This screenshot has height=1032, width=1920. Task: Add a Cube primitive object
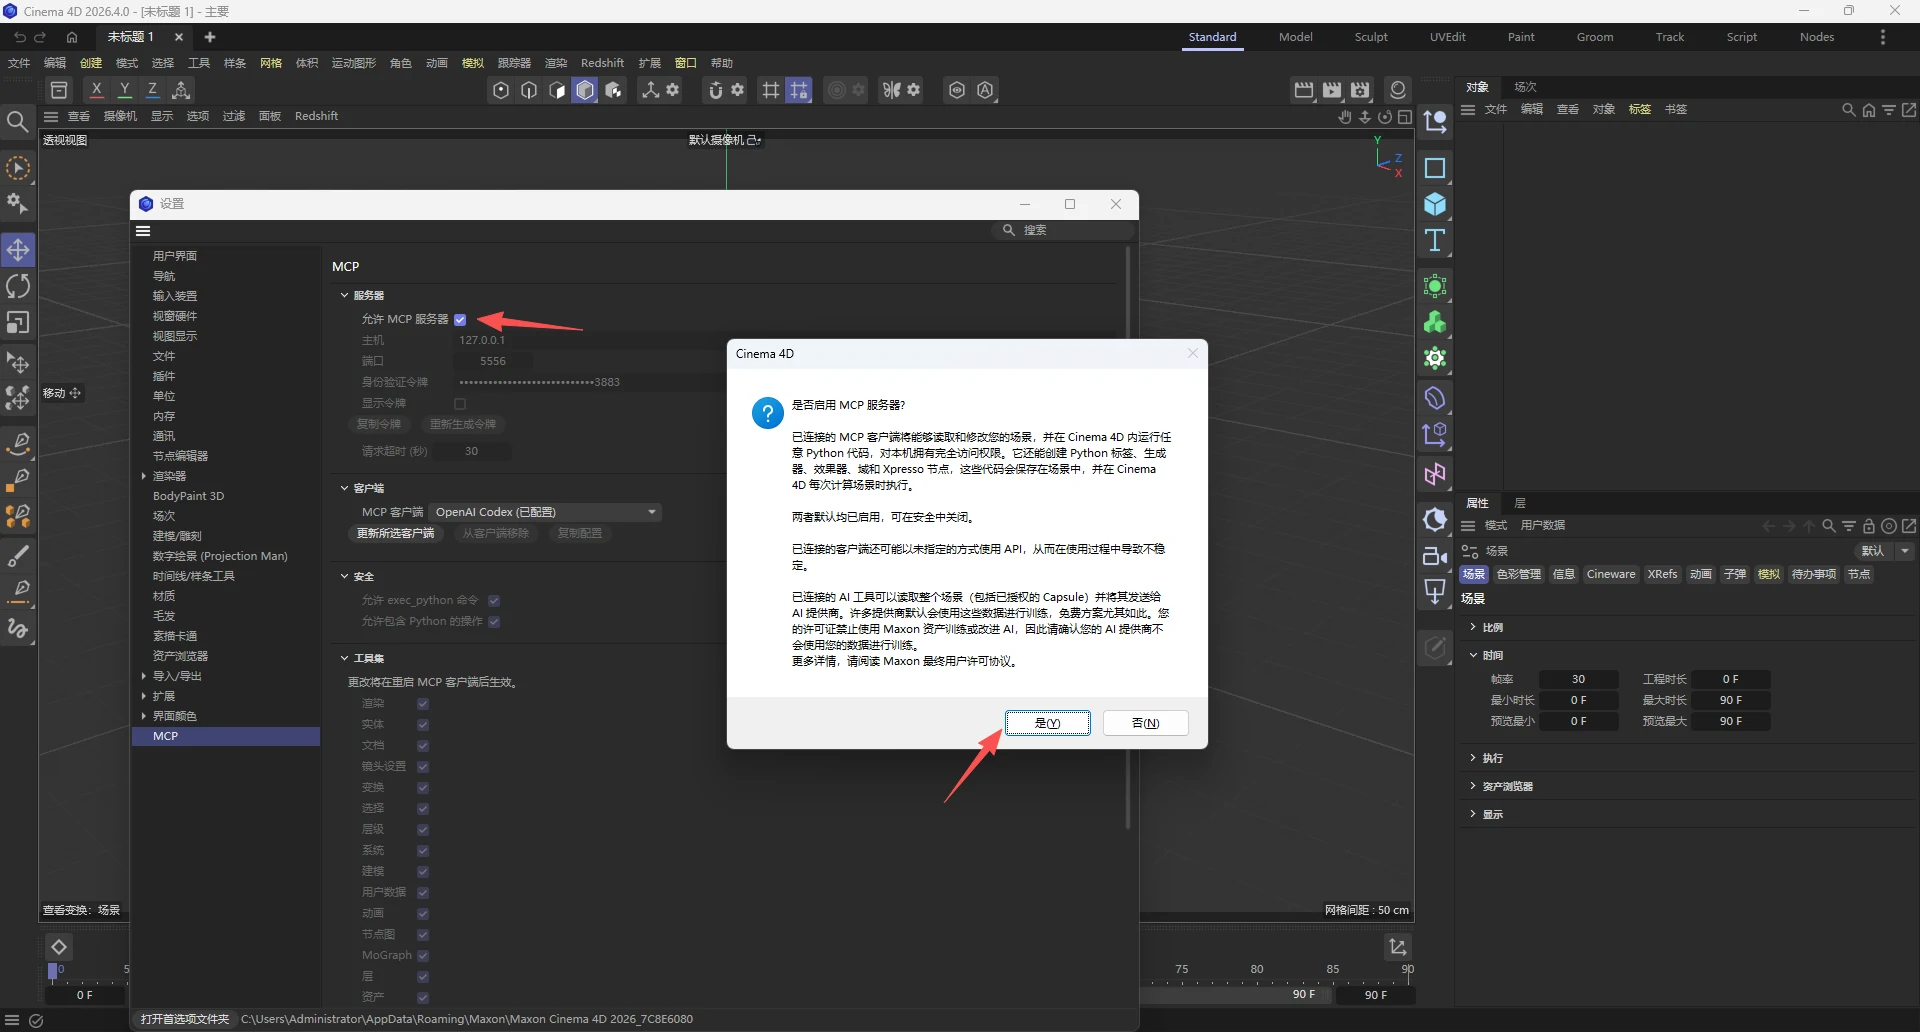coord(1435,204)
